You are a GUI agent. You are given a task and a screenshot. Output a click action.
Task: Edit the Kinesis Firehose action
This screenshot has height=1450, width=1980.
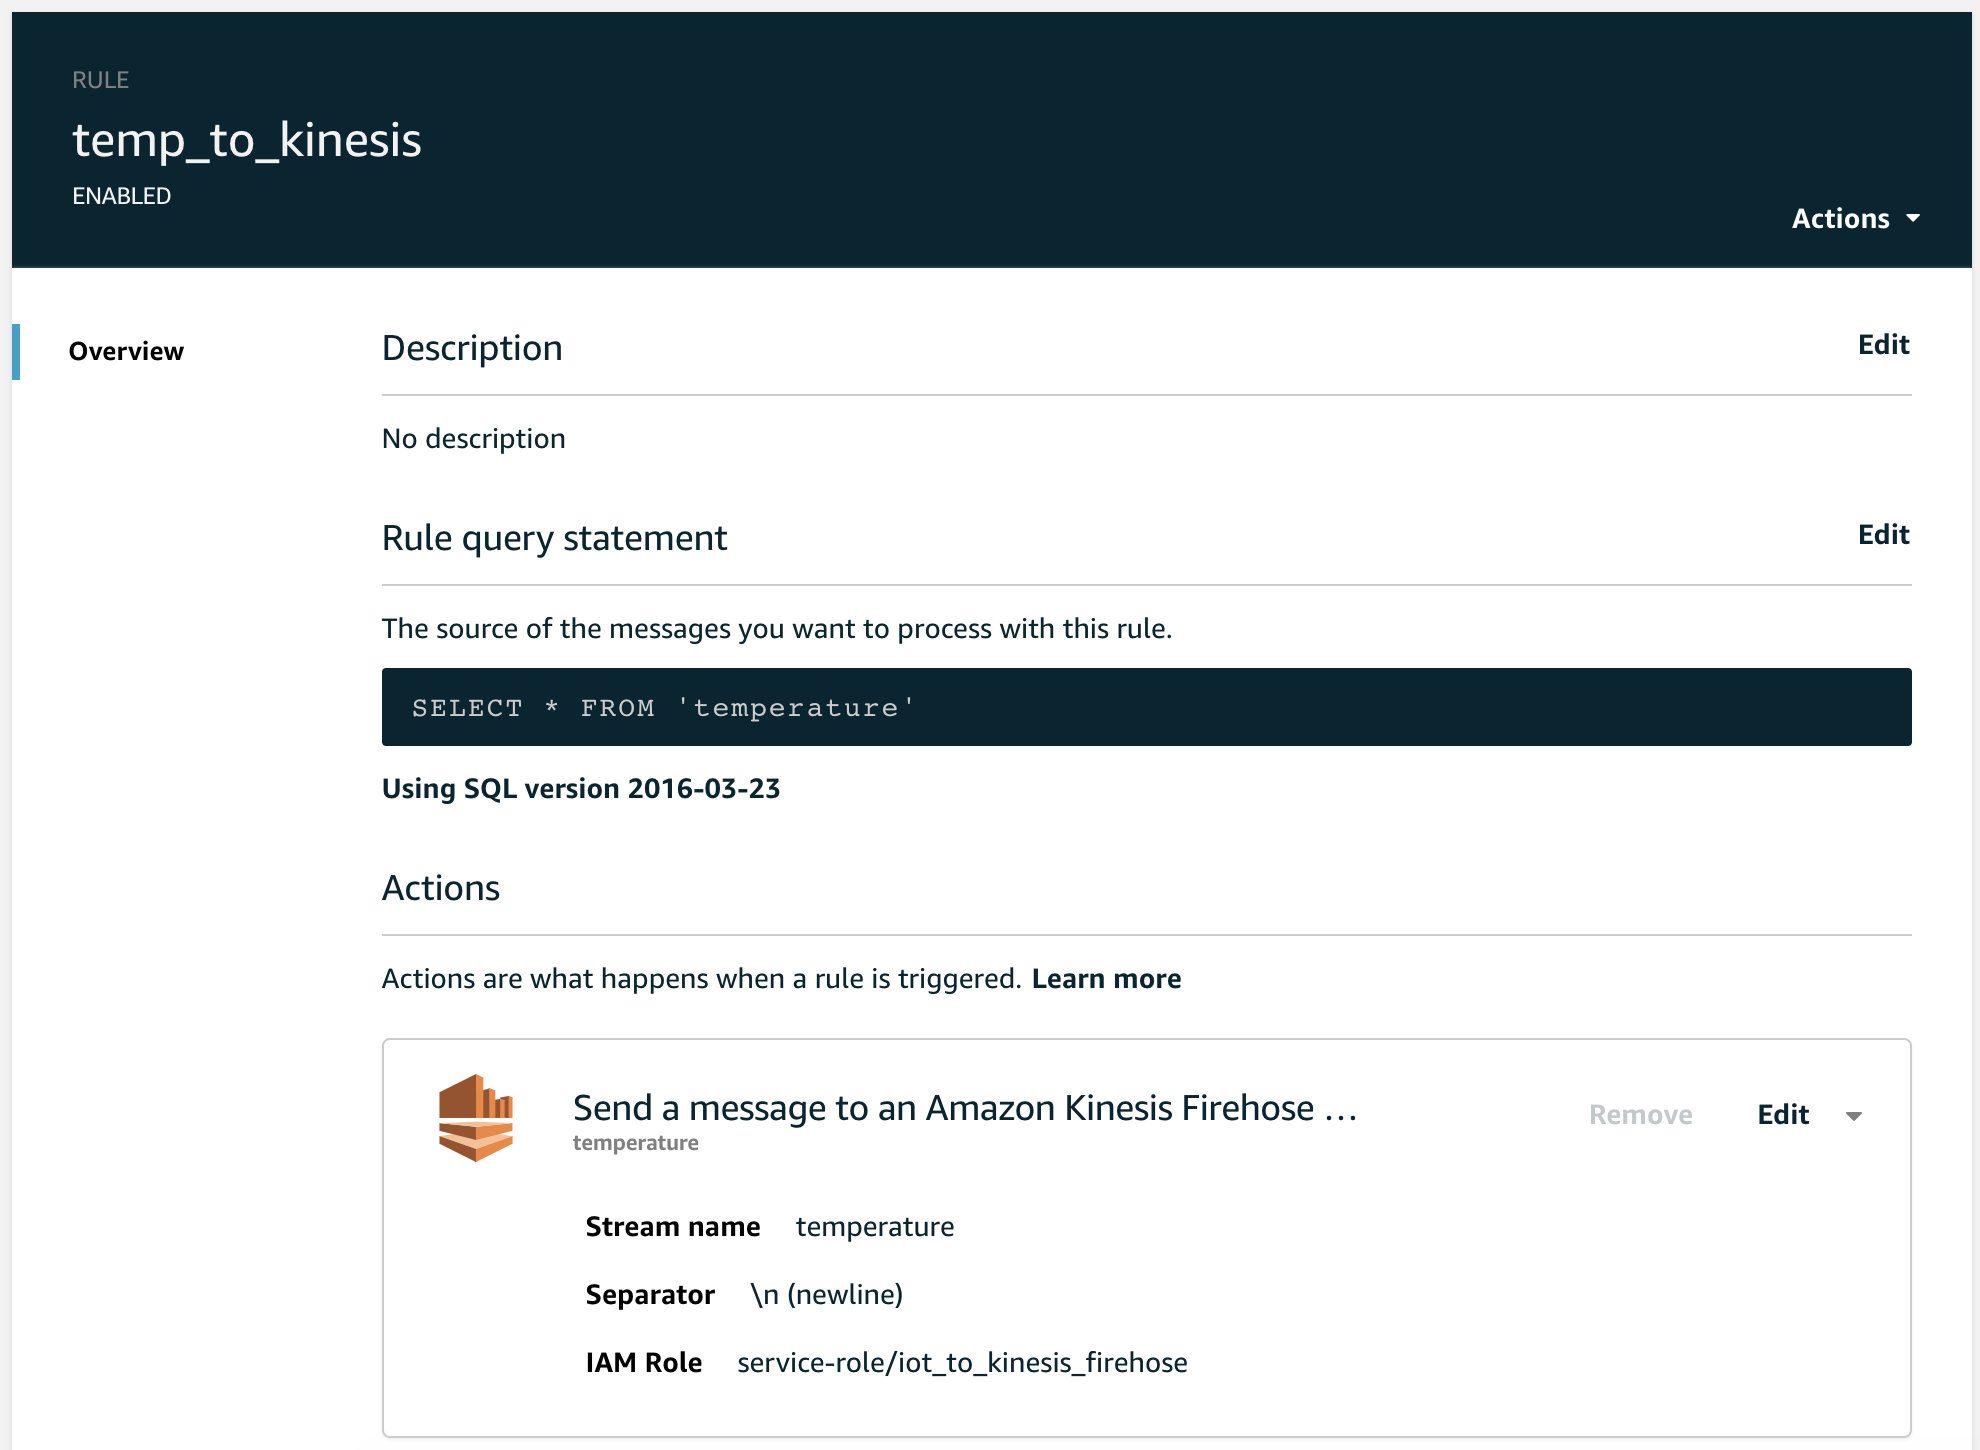click(x=1783, y=1114)
